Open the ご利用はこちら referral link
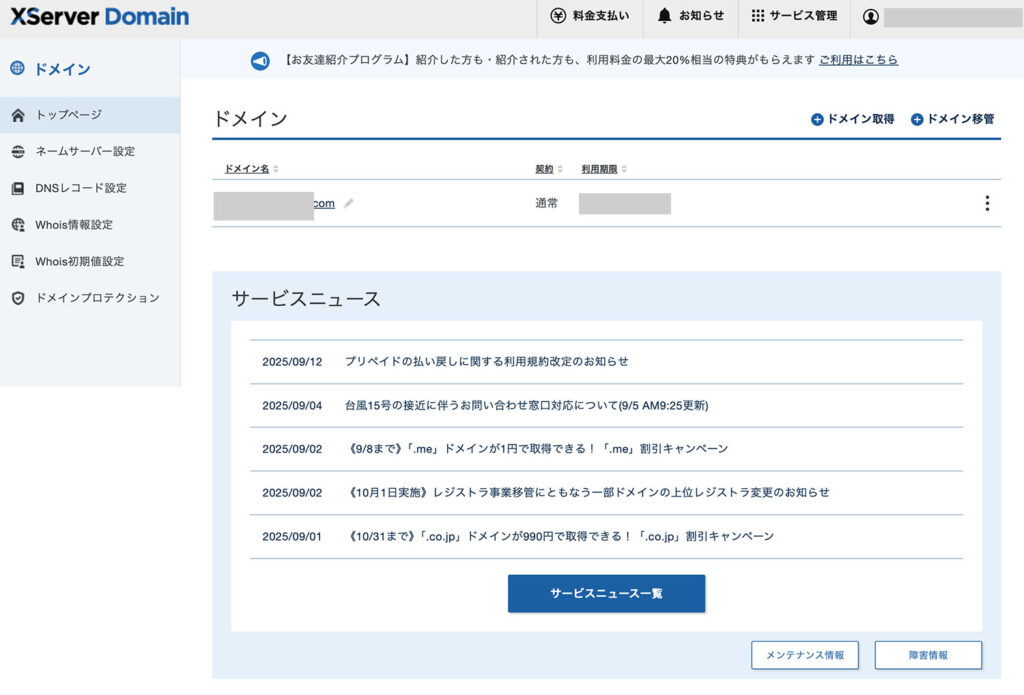Screen dimensions: 1024x695 [x=858, y=60]
